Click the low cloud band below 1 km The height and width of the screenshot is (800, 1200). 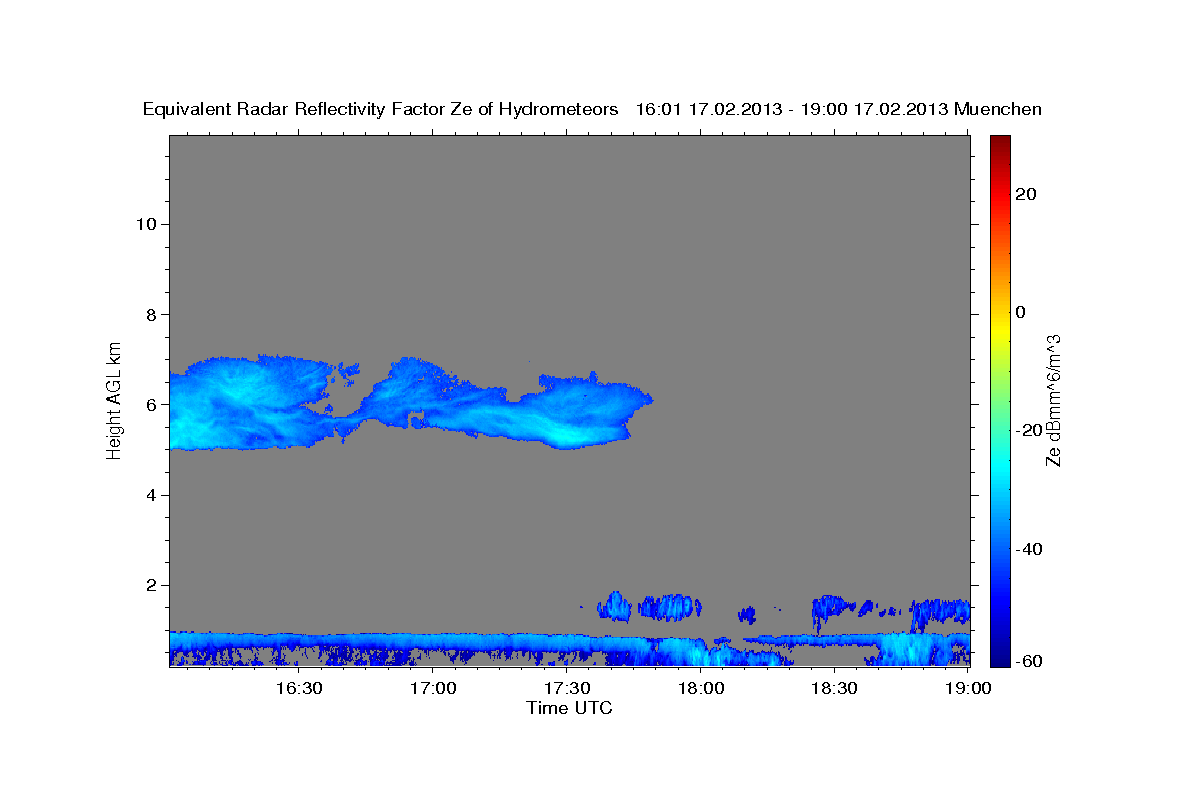[x=569, y=648]
